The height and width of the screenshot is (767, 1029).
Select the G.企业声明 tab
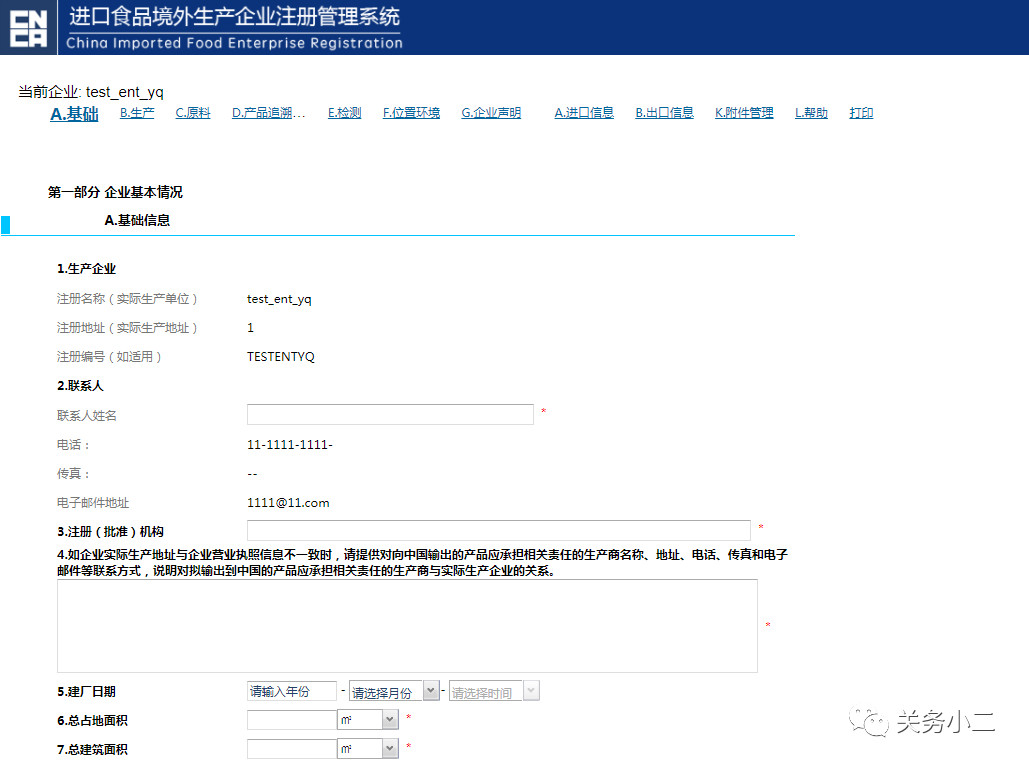click(491, 113)
